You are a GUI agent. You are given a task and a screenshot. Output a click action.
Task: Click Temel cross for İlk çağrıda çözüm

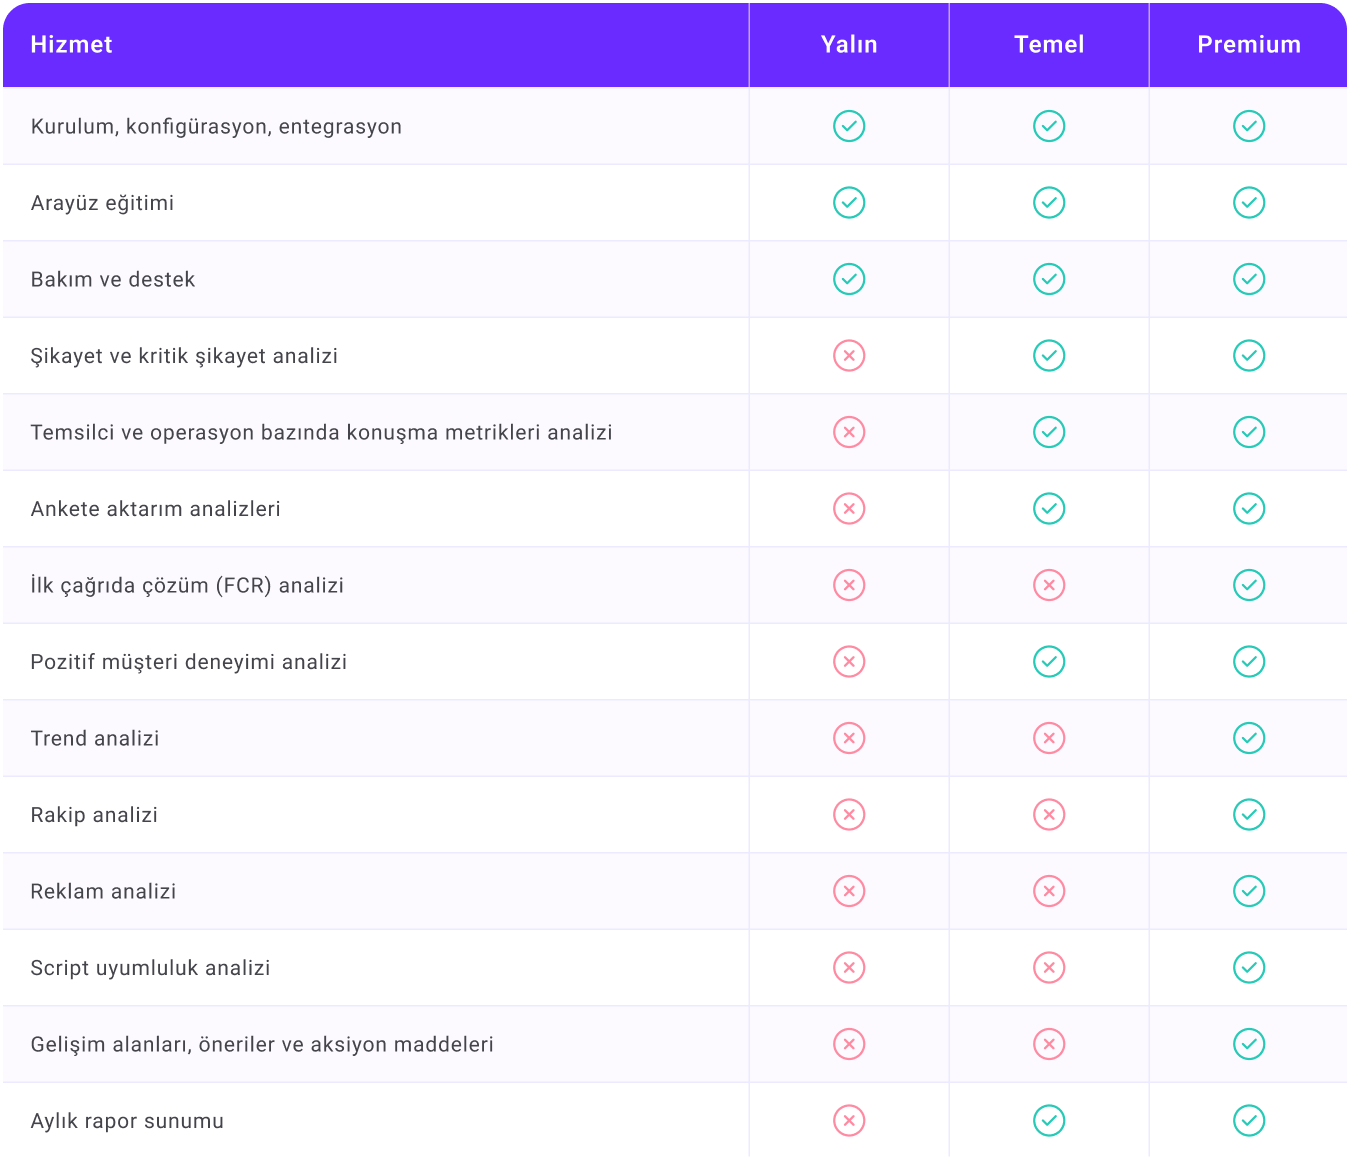[1049, 585]
